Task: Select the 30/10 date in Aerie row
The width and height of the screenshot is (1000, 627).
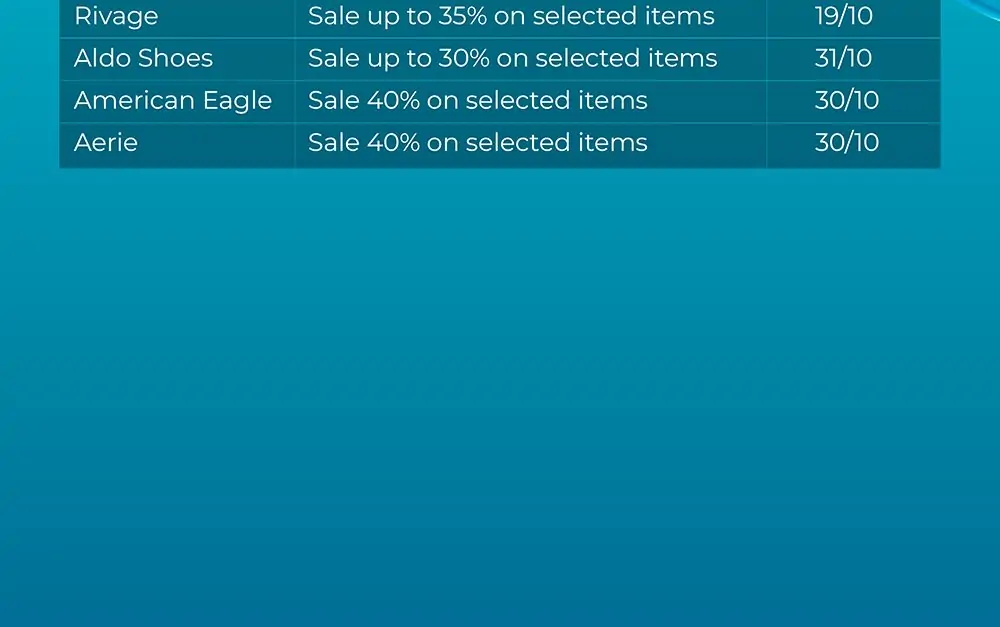Action: click(x=847, y=142)
